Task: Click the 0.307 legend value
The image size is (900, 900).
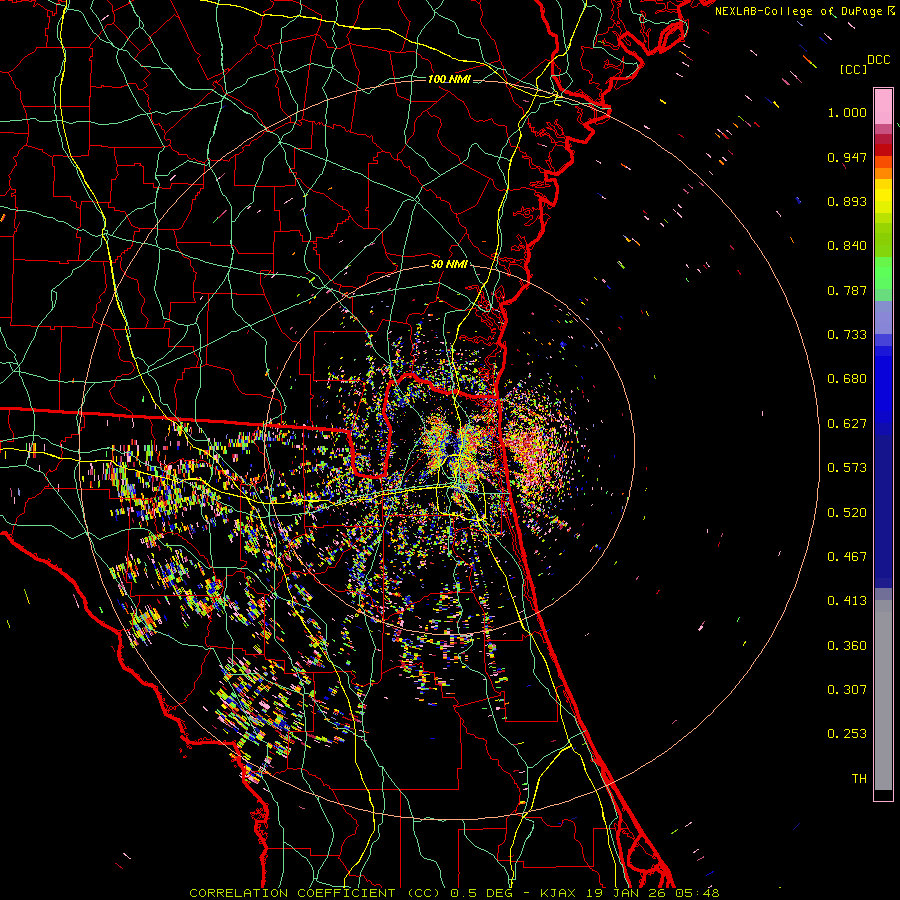Action: pyautogui.click(x=847, y=690)
